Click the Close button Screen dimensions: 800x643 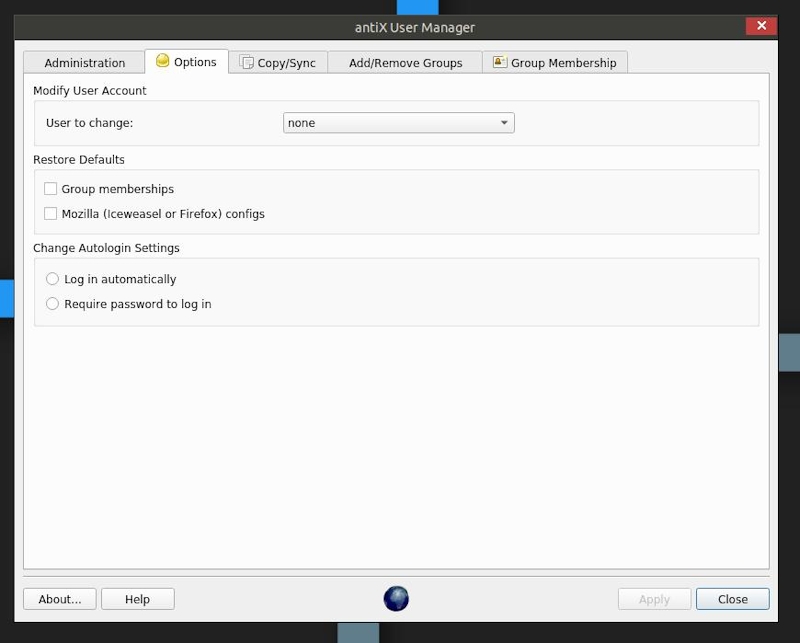coord(732,598)
